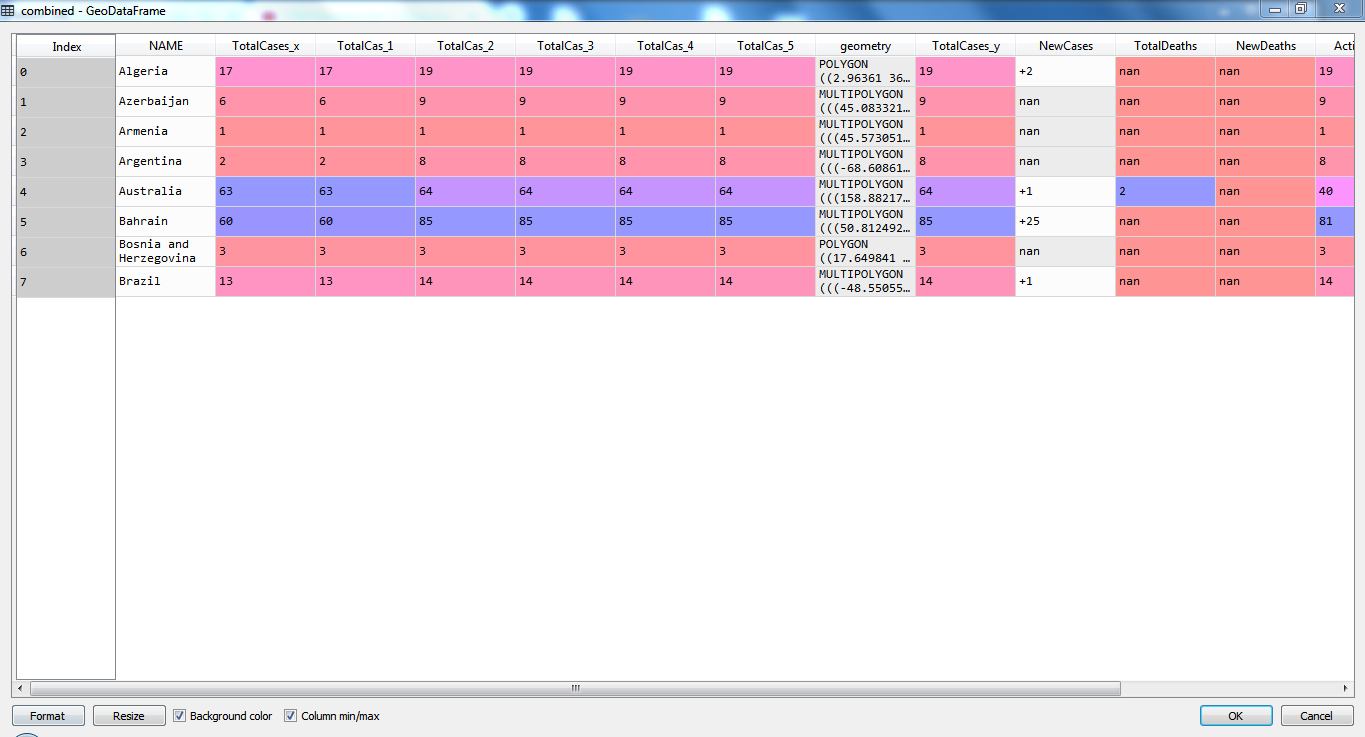Select the NAME column header
The image size is (1365, 737).
click(166, 46)
